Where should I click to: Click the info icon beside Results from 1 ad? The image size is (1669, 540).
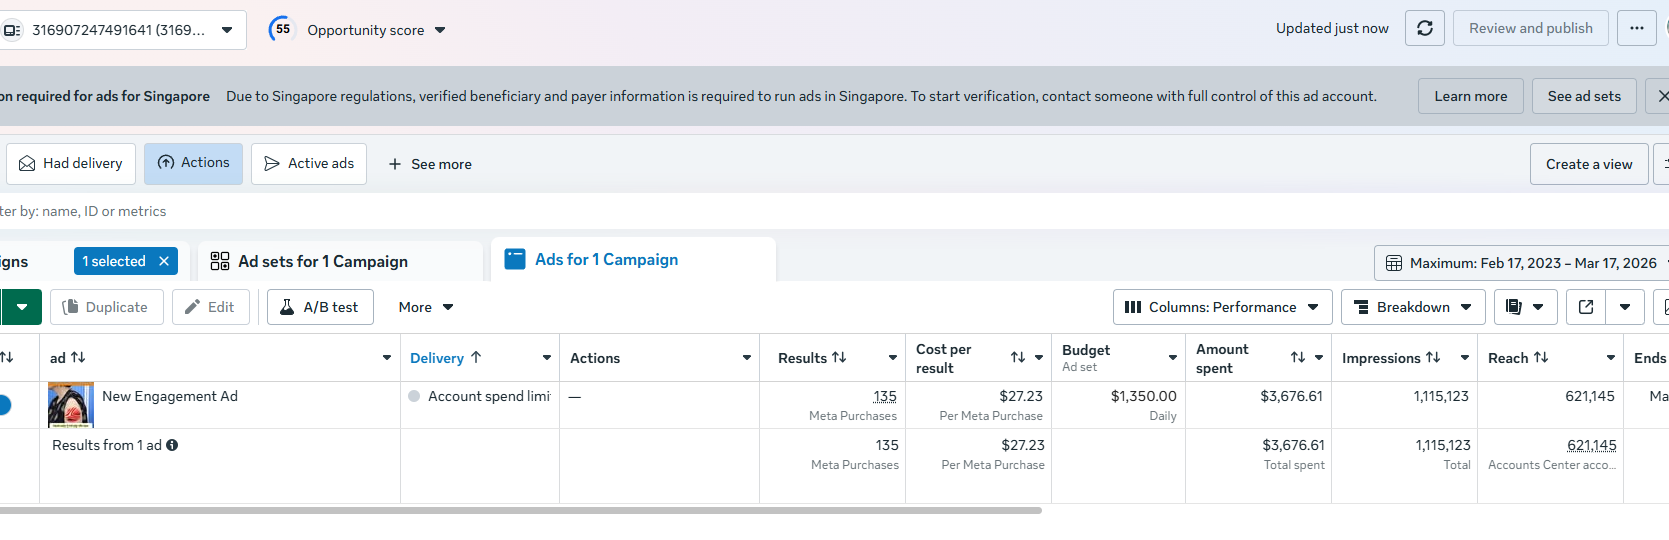(172, 445)
